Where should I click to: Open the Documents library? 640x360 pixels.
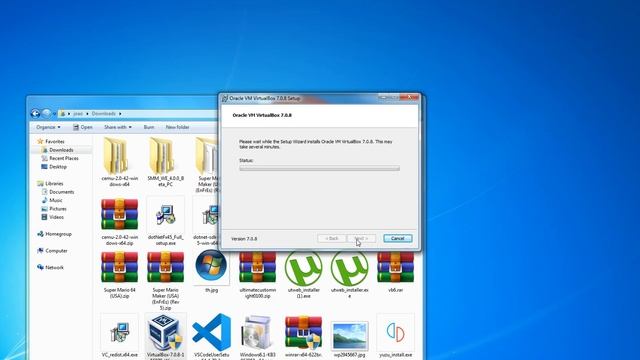point(62,192)
